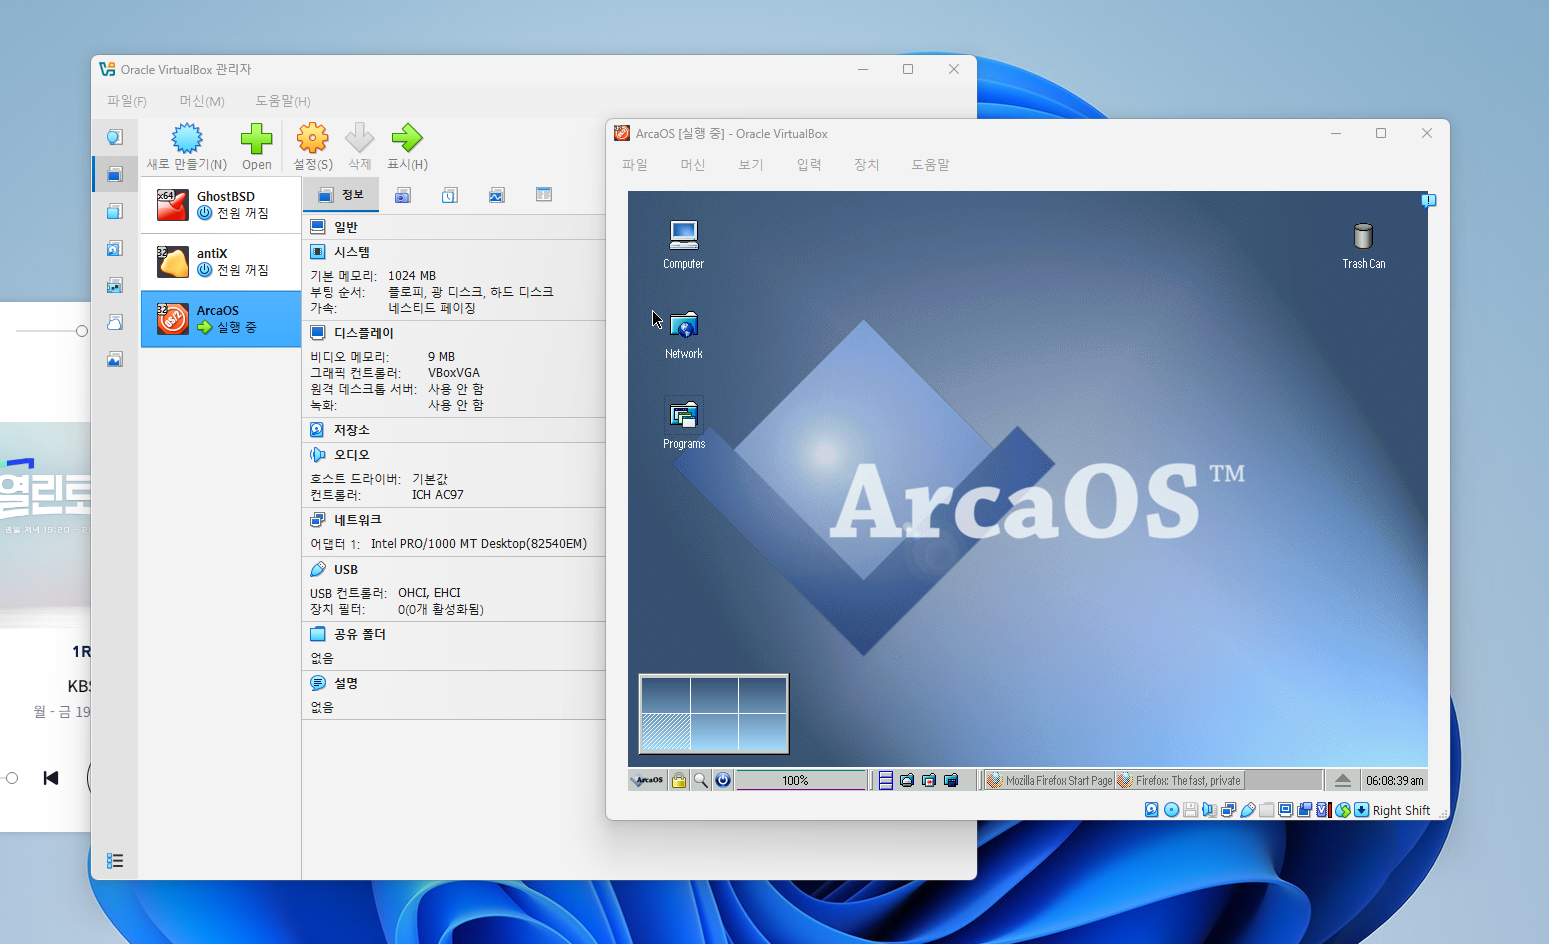
Task: Select the Trash Can desktop icon
Action: (1364, 246)
